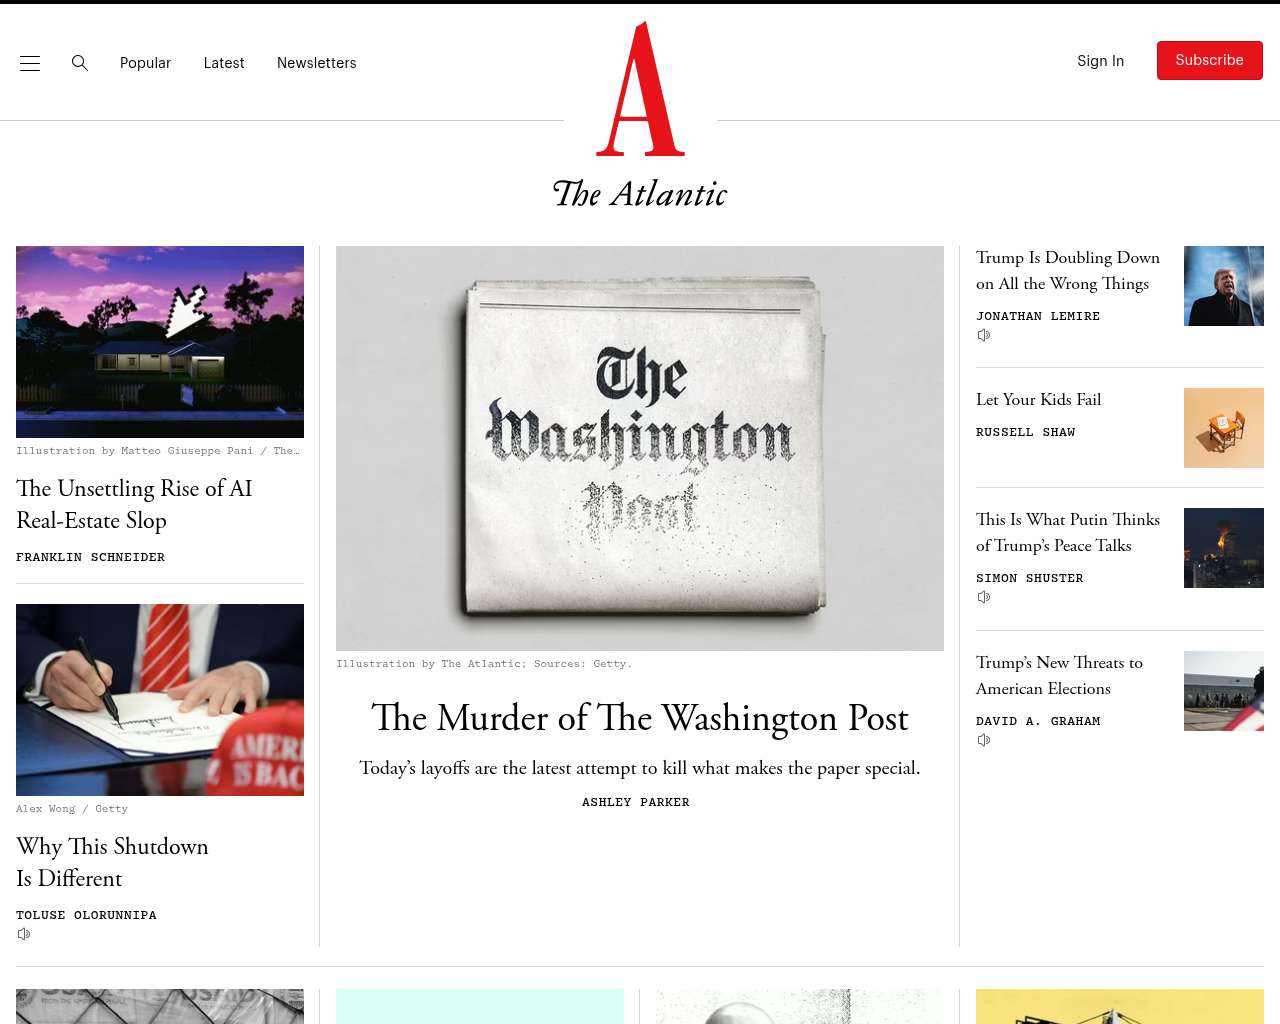
Task: Play audio for Threats to American Elections
Action: (984, 740)
